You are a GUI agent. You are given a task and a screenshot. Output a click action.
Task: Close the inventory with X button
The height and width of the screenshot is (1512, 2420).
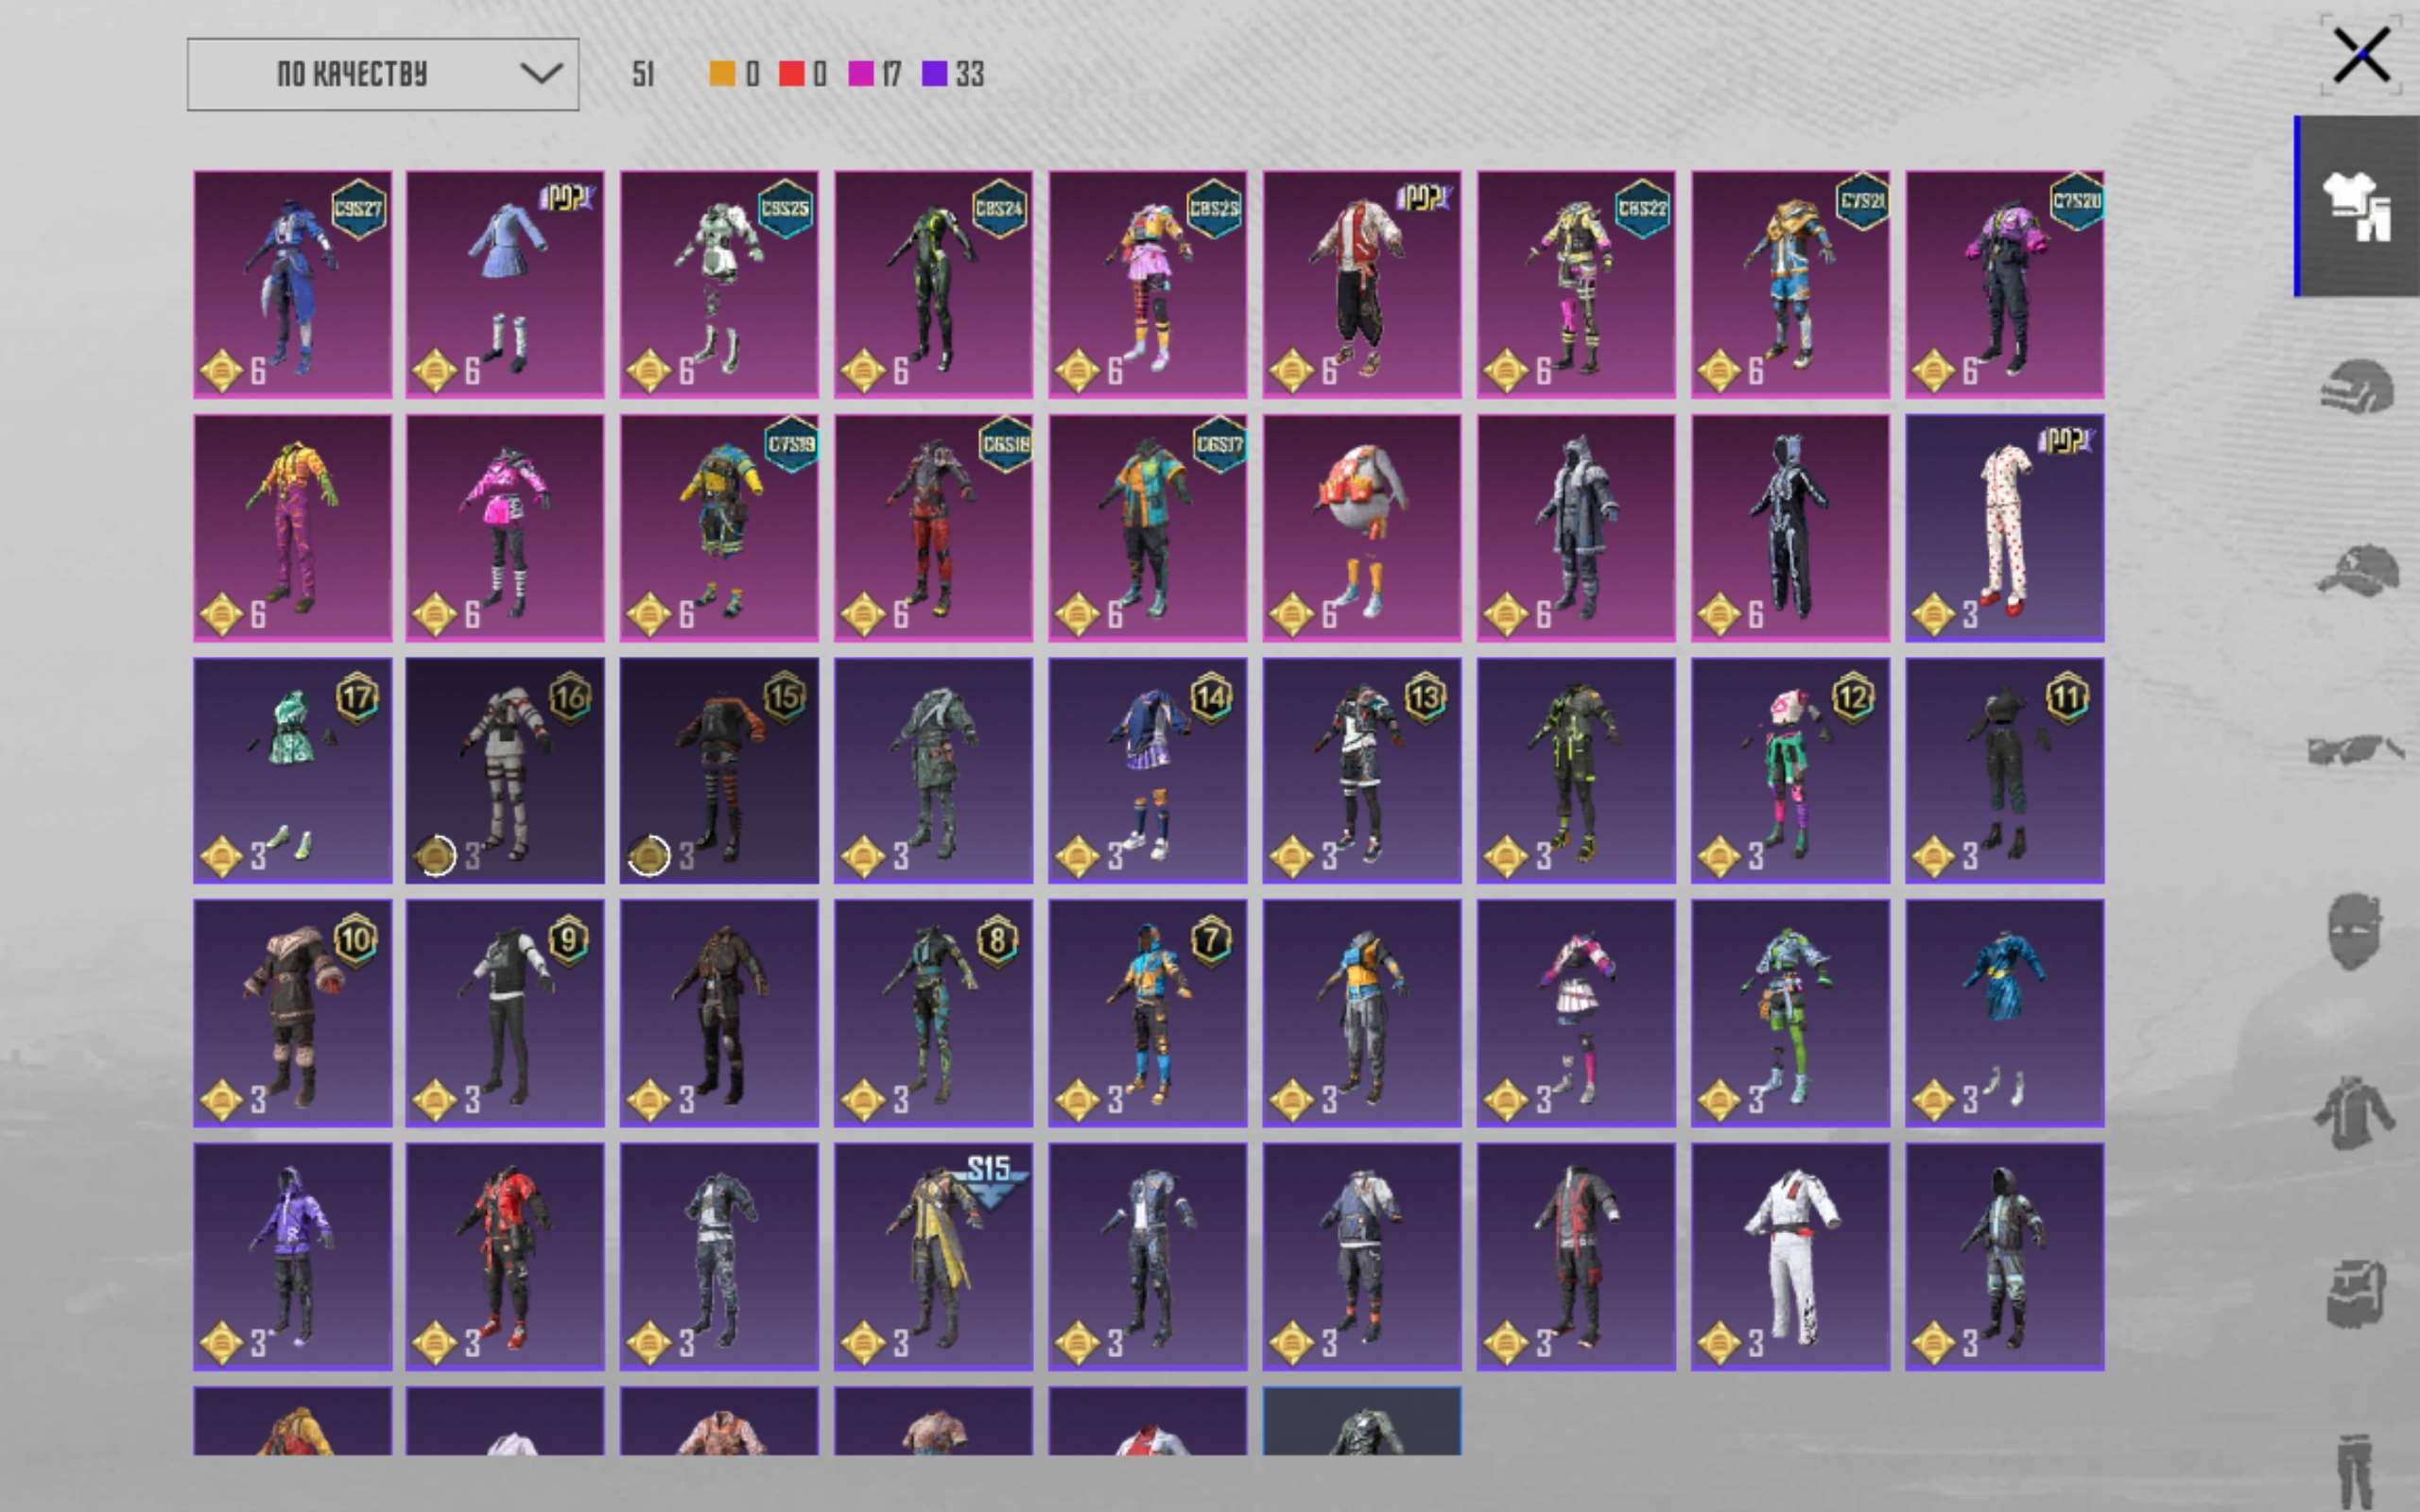2361,55
